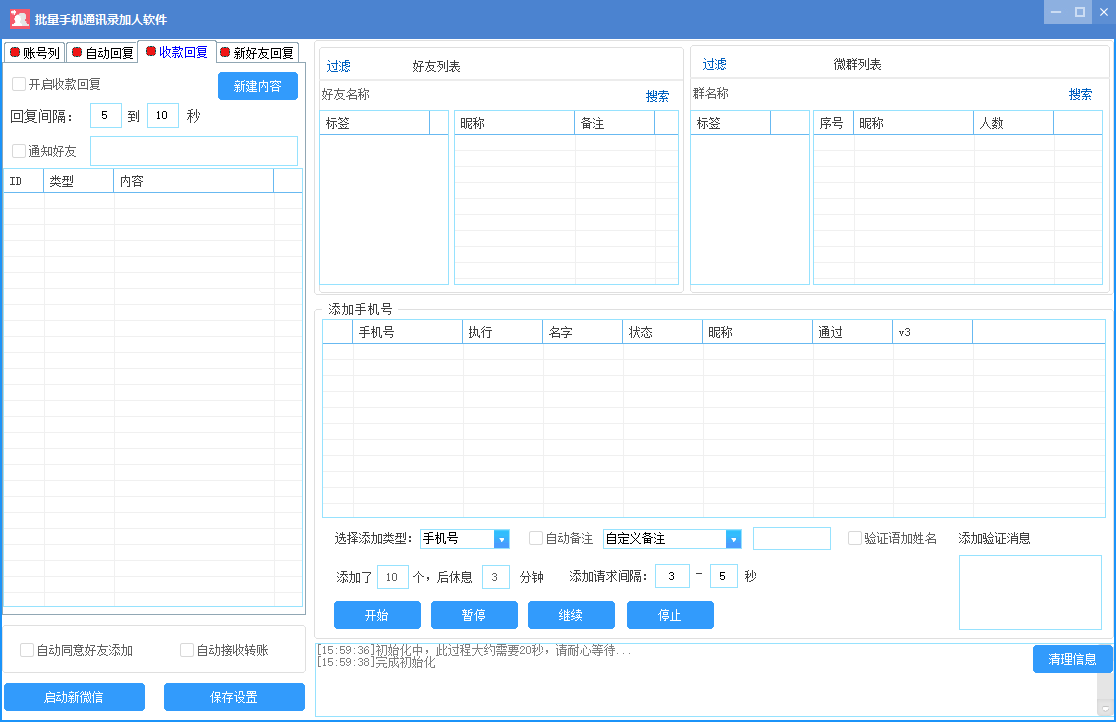This screenshot has width=1116, height=722.
Task: Click the 暂停 button
Action: pyautogui.click(x=474, y=615)
